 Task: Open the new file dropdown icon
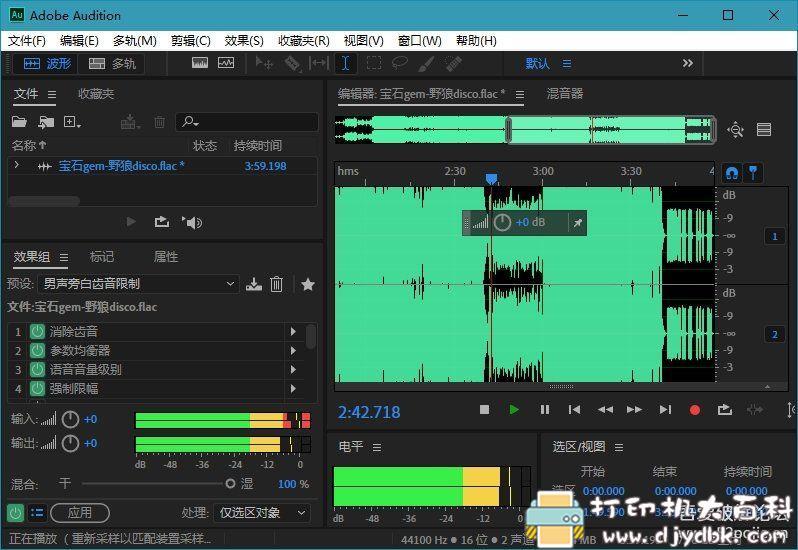click(72, 122)
